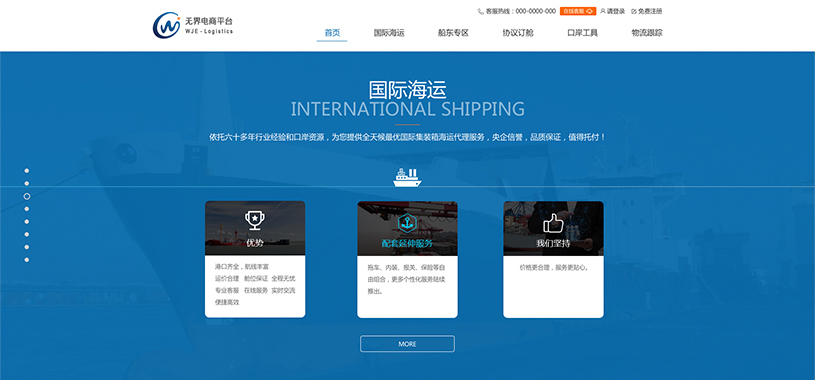Image resolution: width=815 pixels, height=380 pixels.
Task: Click the headset icon in 在线客服 button
Action: click(x=589, y=11)
